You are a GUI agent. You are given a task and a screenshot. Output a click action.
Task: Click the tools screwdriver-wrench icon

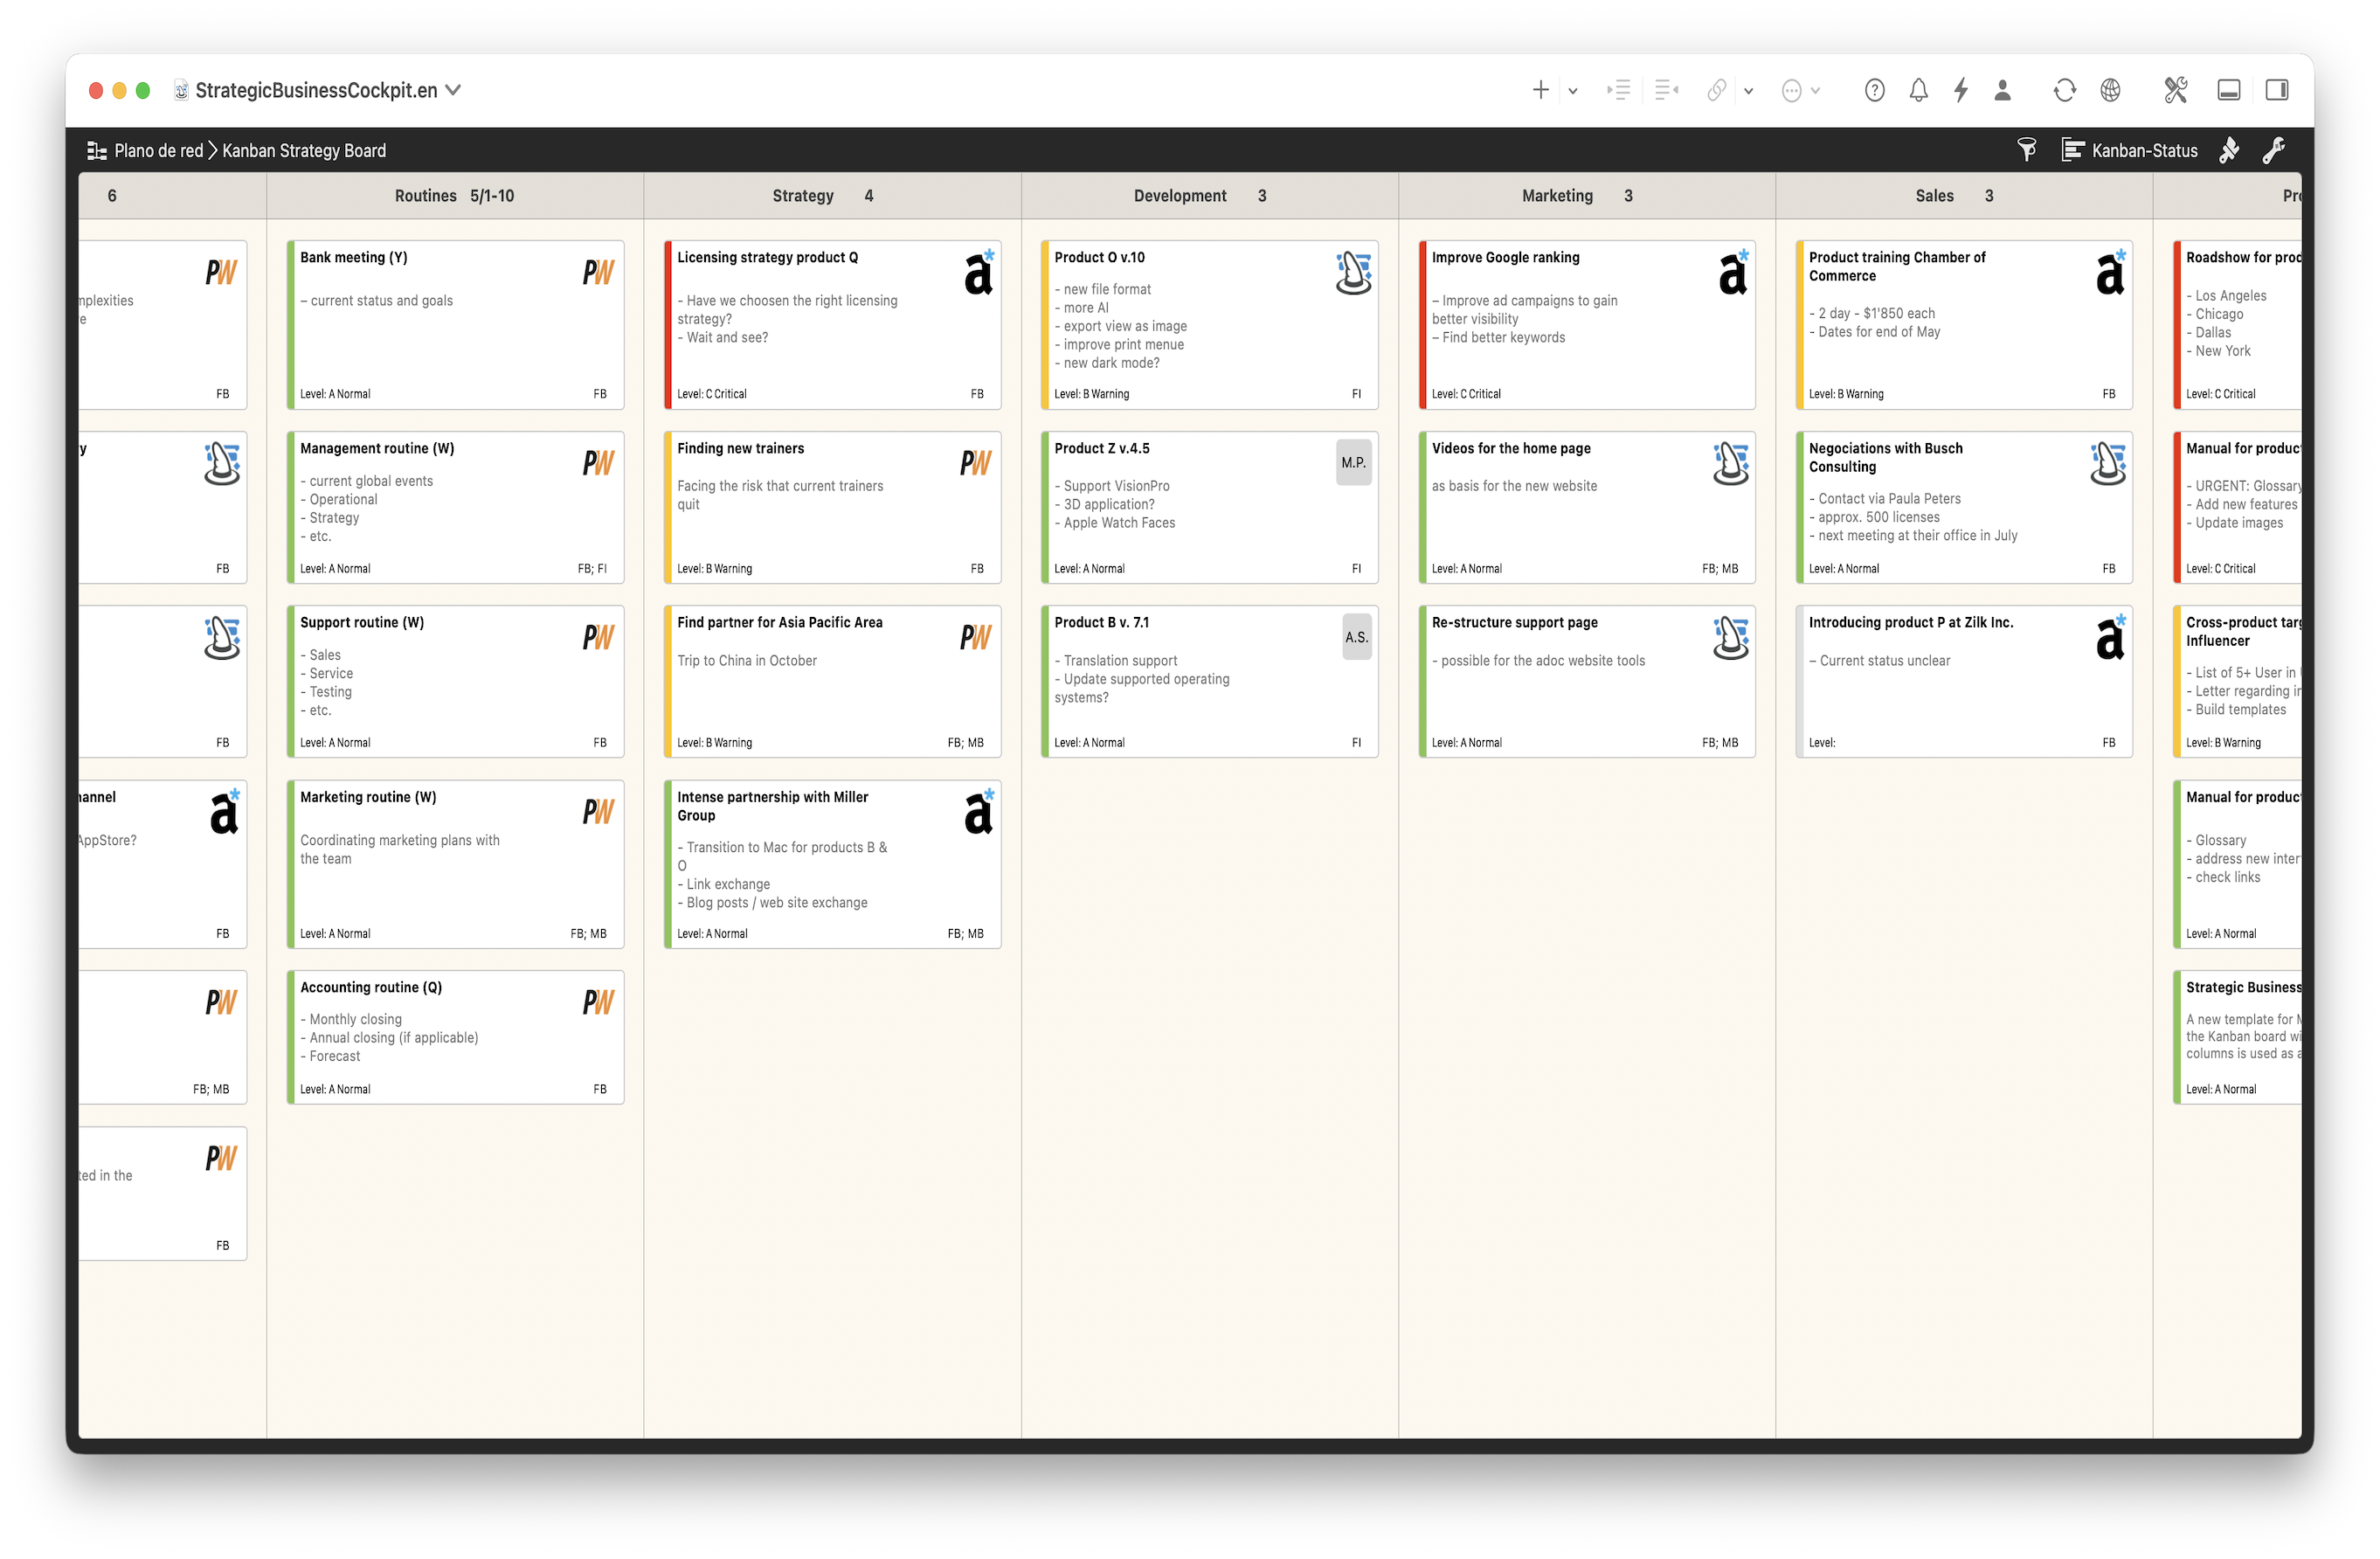pyautogui.click(x=2175, y=90)
